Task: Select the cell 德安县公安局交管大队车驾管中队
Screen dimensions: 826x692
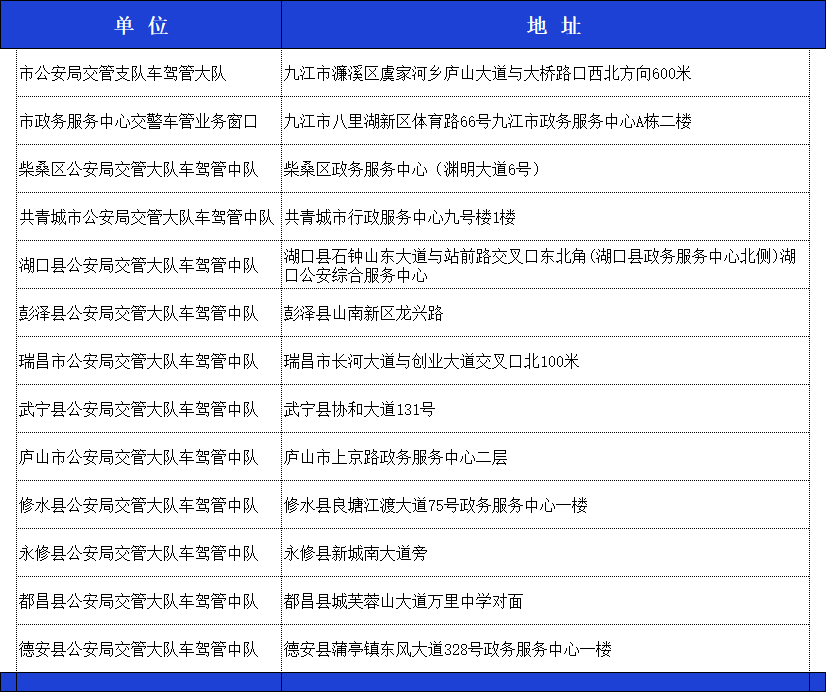Action: 149,648
